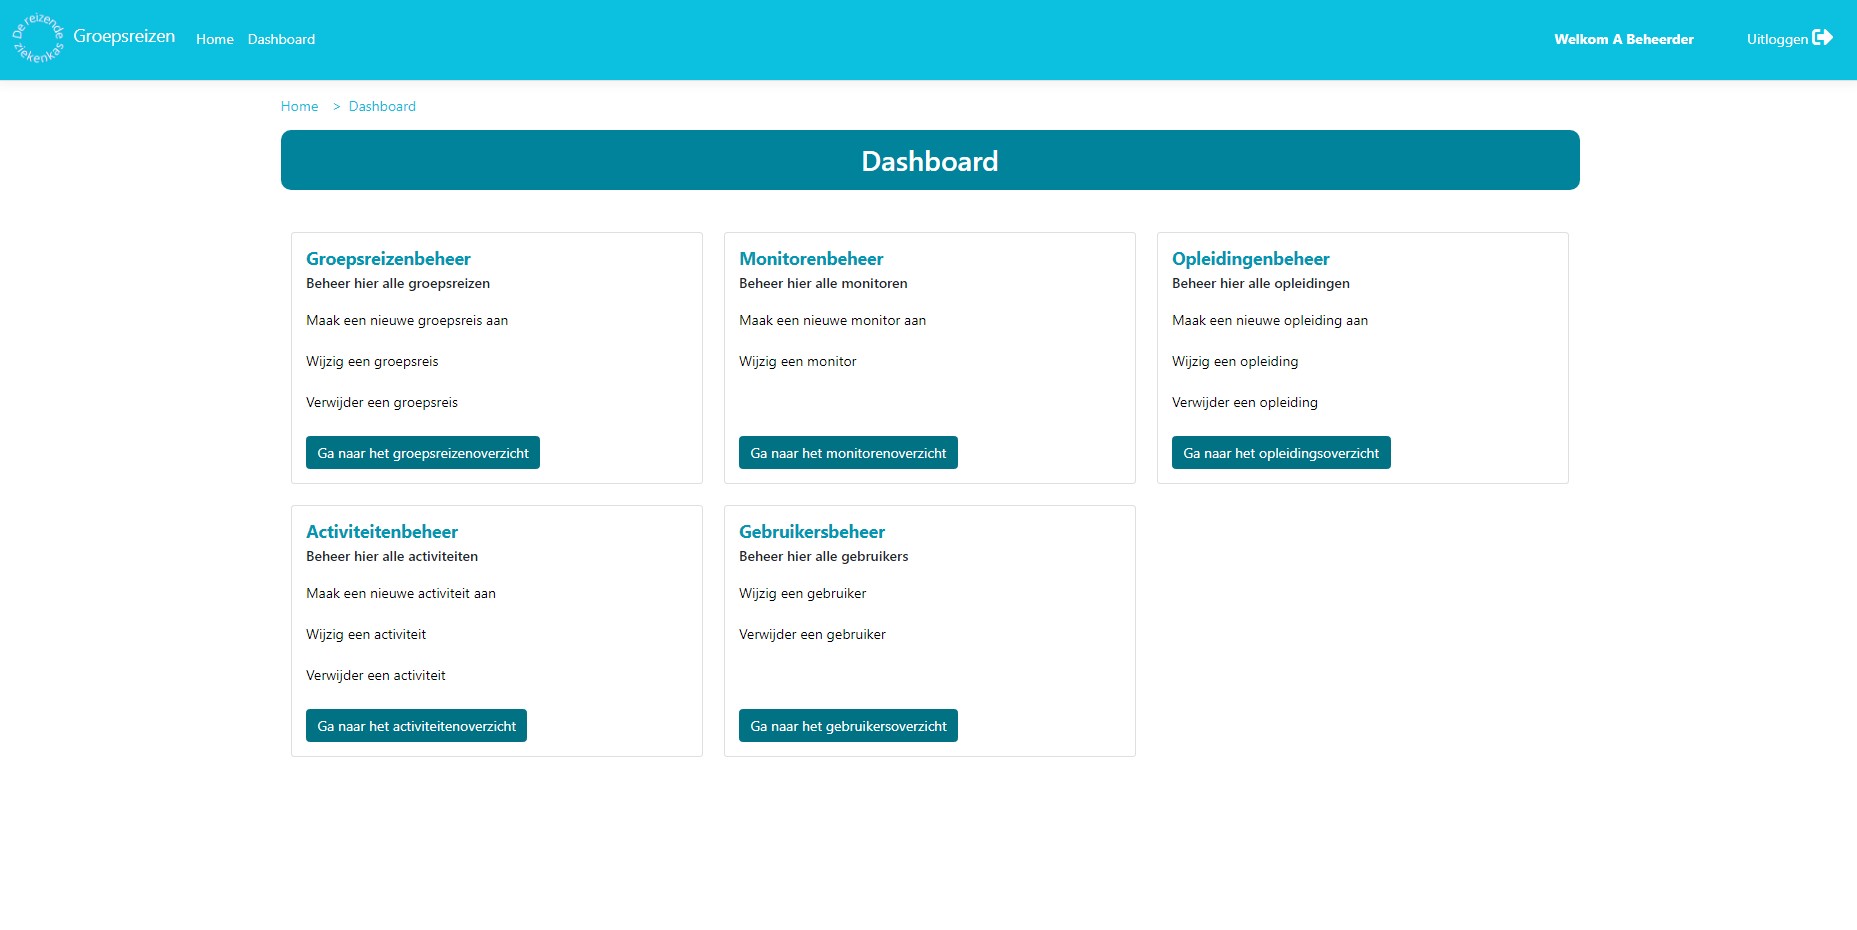
Task: Click the Opleidingenbeheer card heading
Action: click(1250, 258)
